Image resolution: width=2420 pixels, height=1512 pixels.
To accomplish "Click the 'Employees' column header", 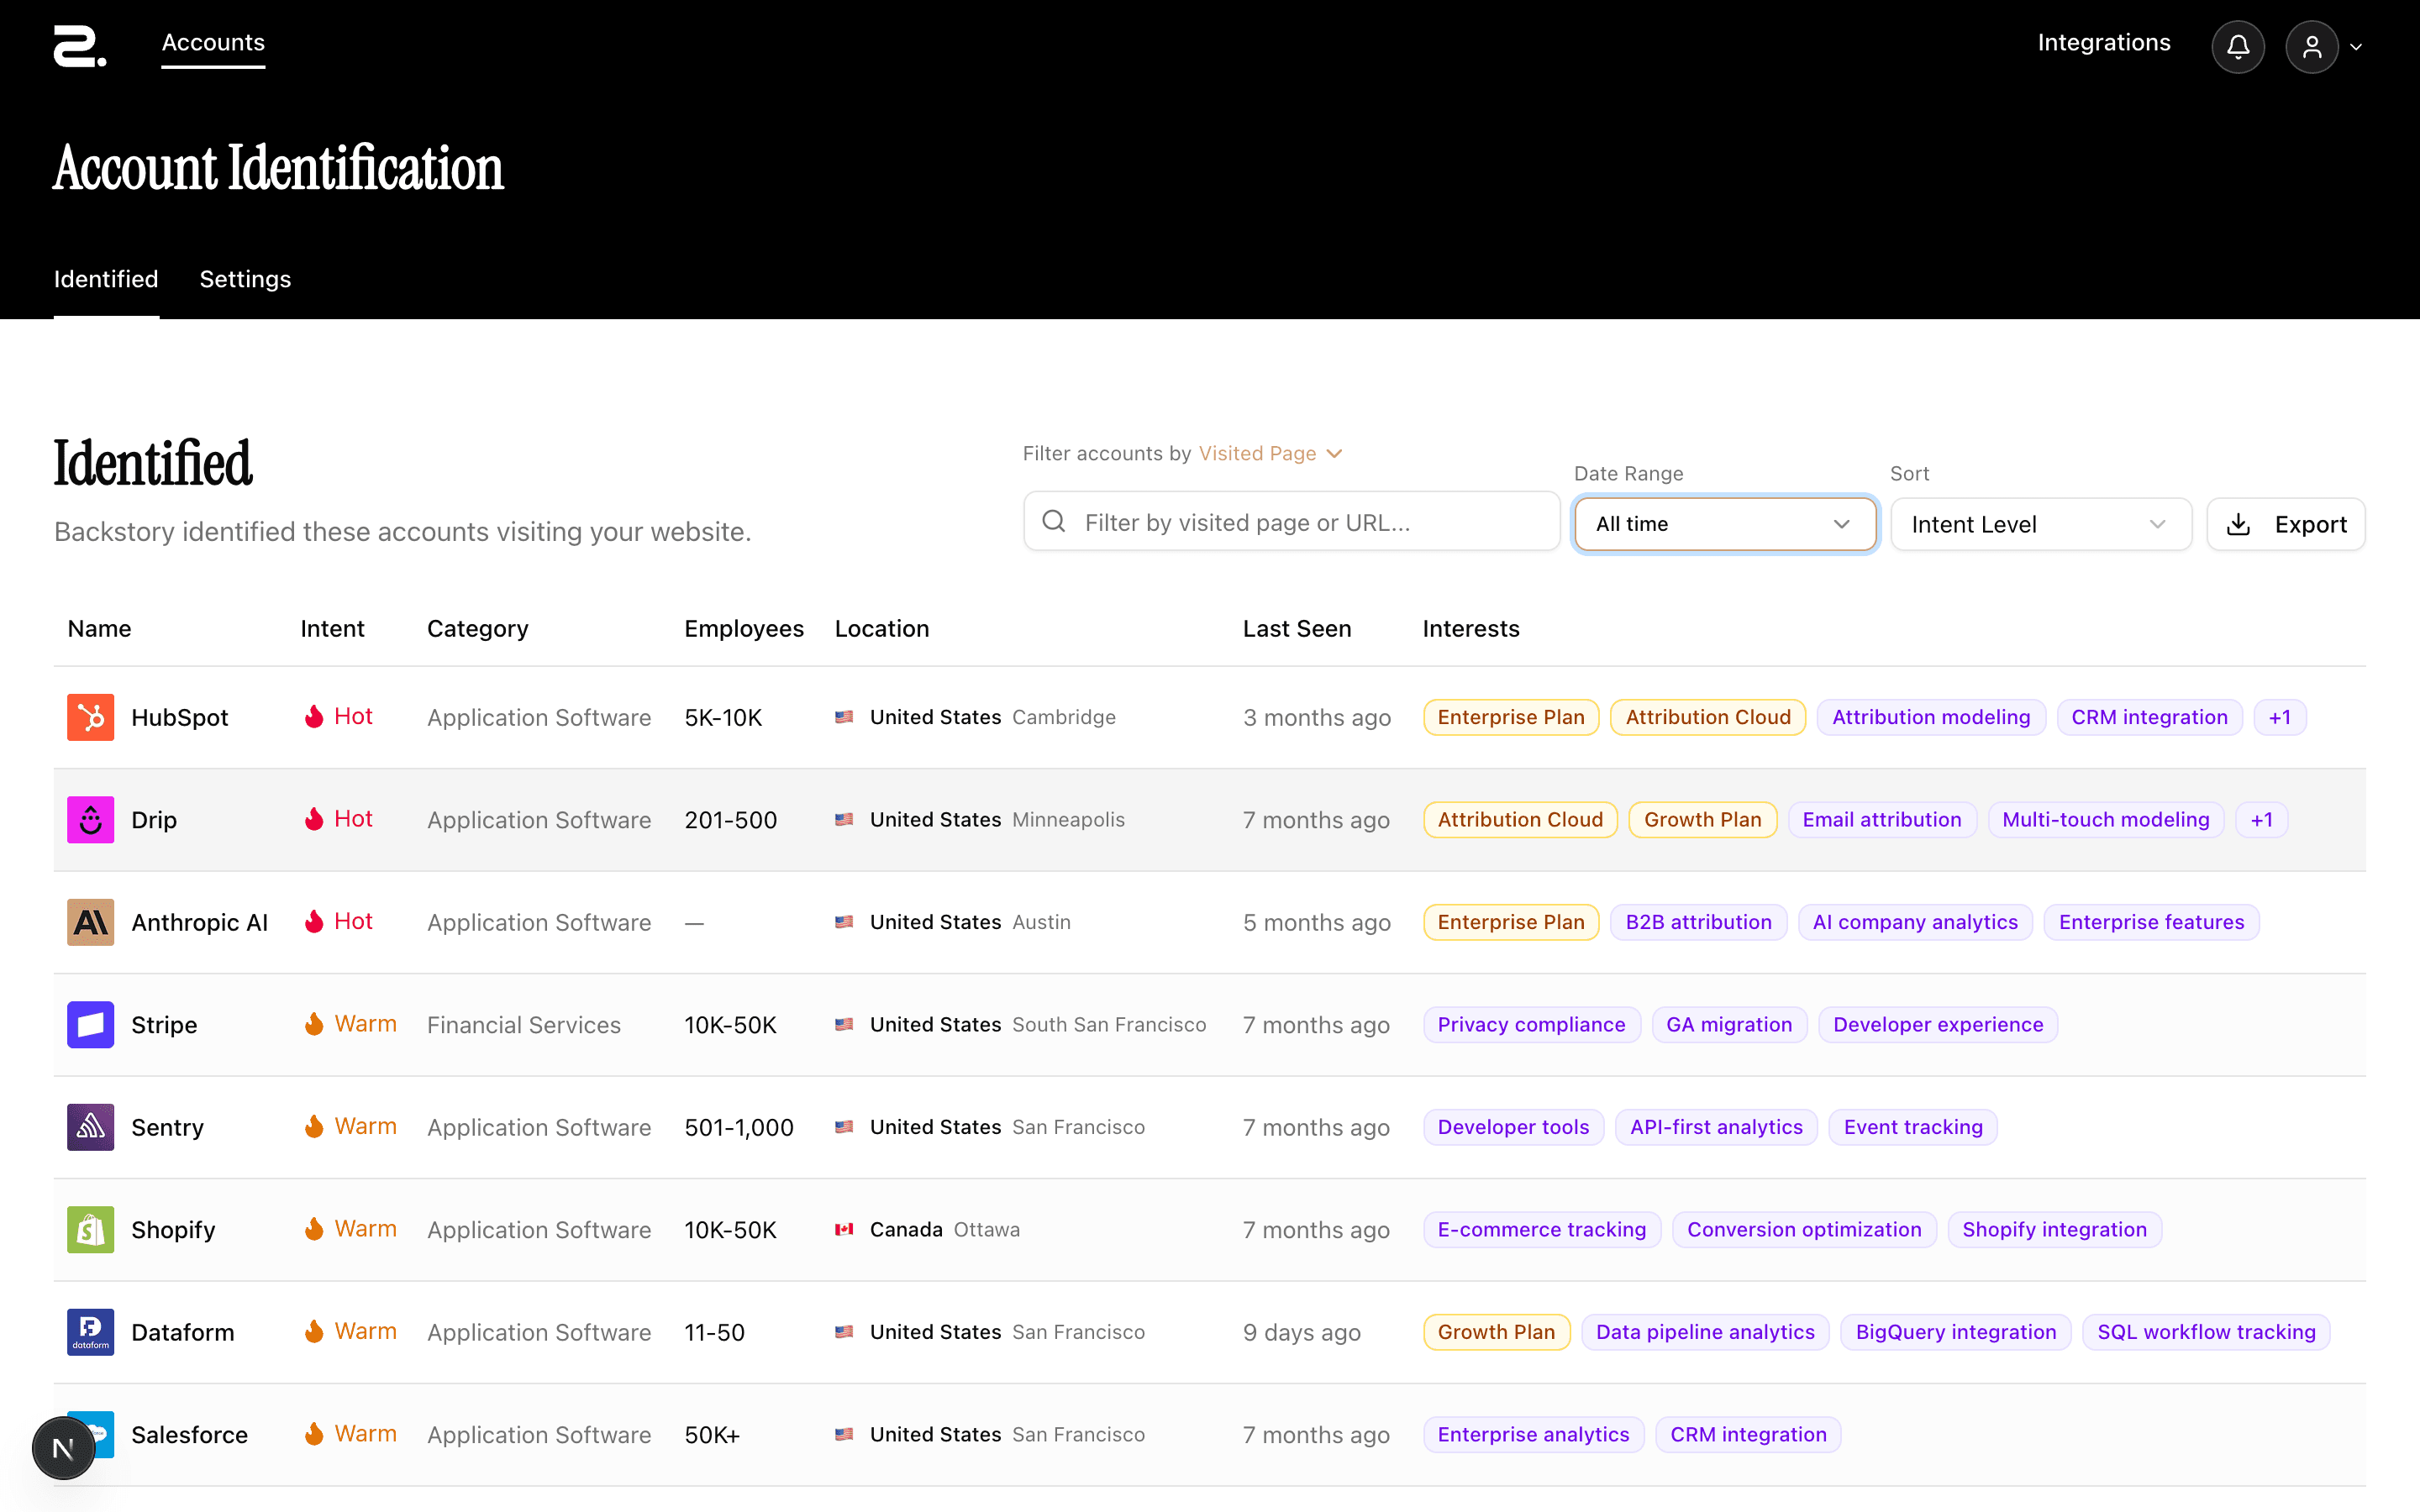I will coord(744,629).
